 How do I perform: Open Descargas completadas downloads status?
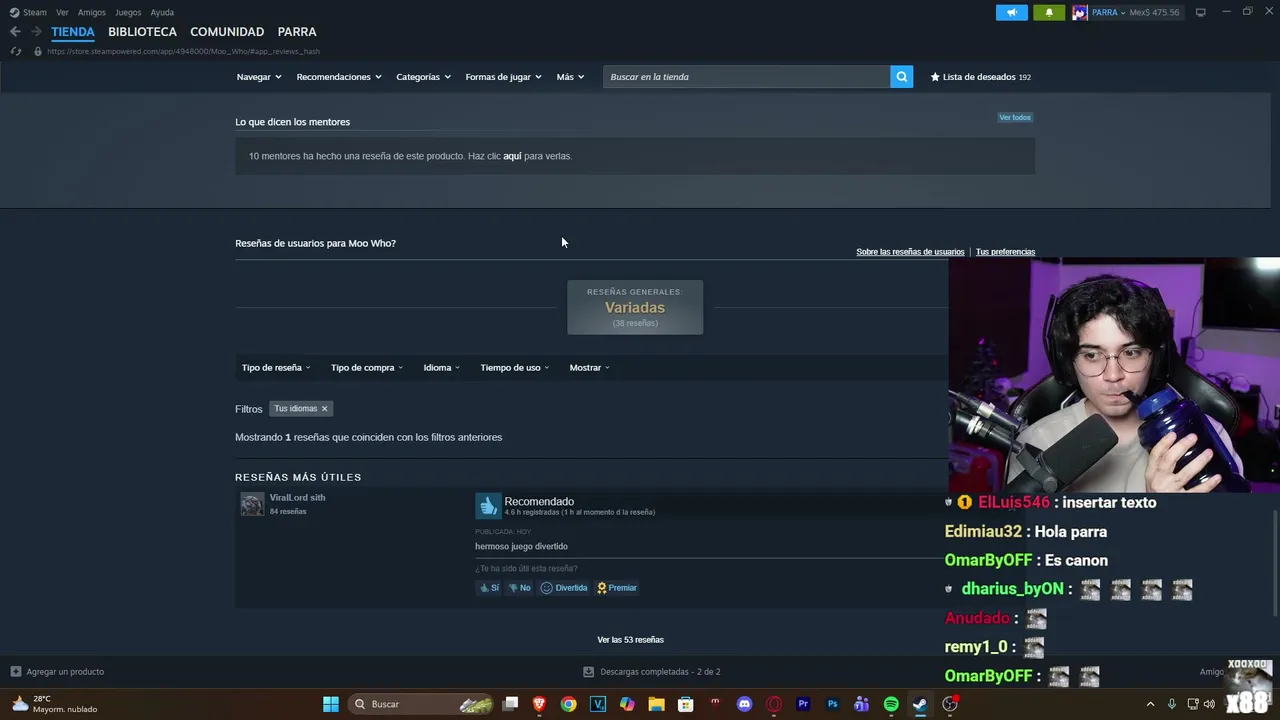coord(652,672)
